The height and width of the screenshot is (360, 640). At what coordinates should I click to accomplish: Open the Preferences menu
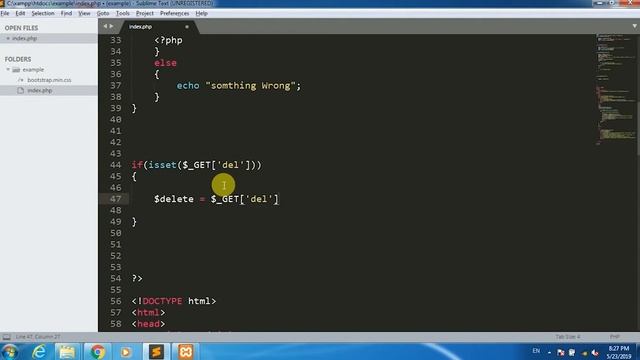click(174, 13)
